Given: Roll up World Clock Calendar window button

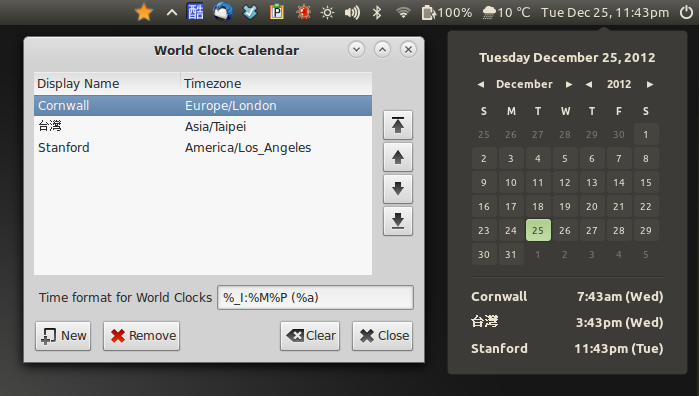Looking at the screenshot, I should click(382, 50).
